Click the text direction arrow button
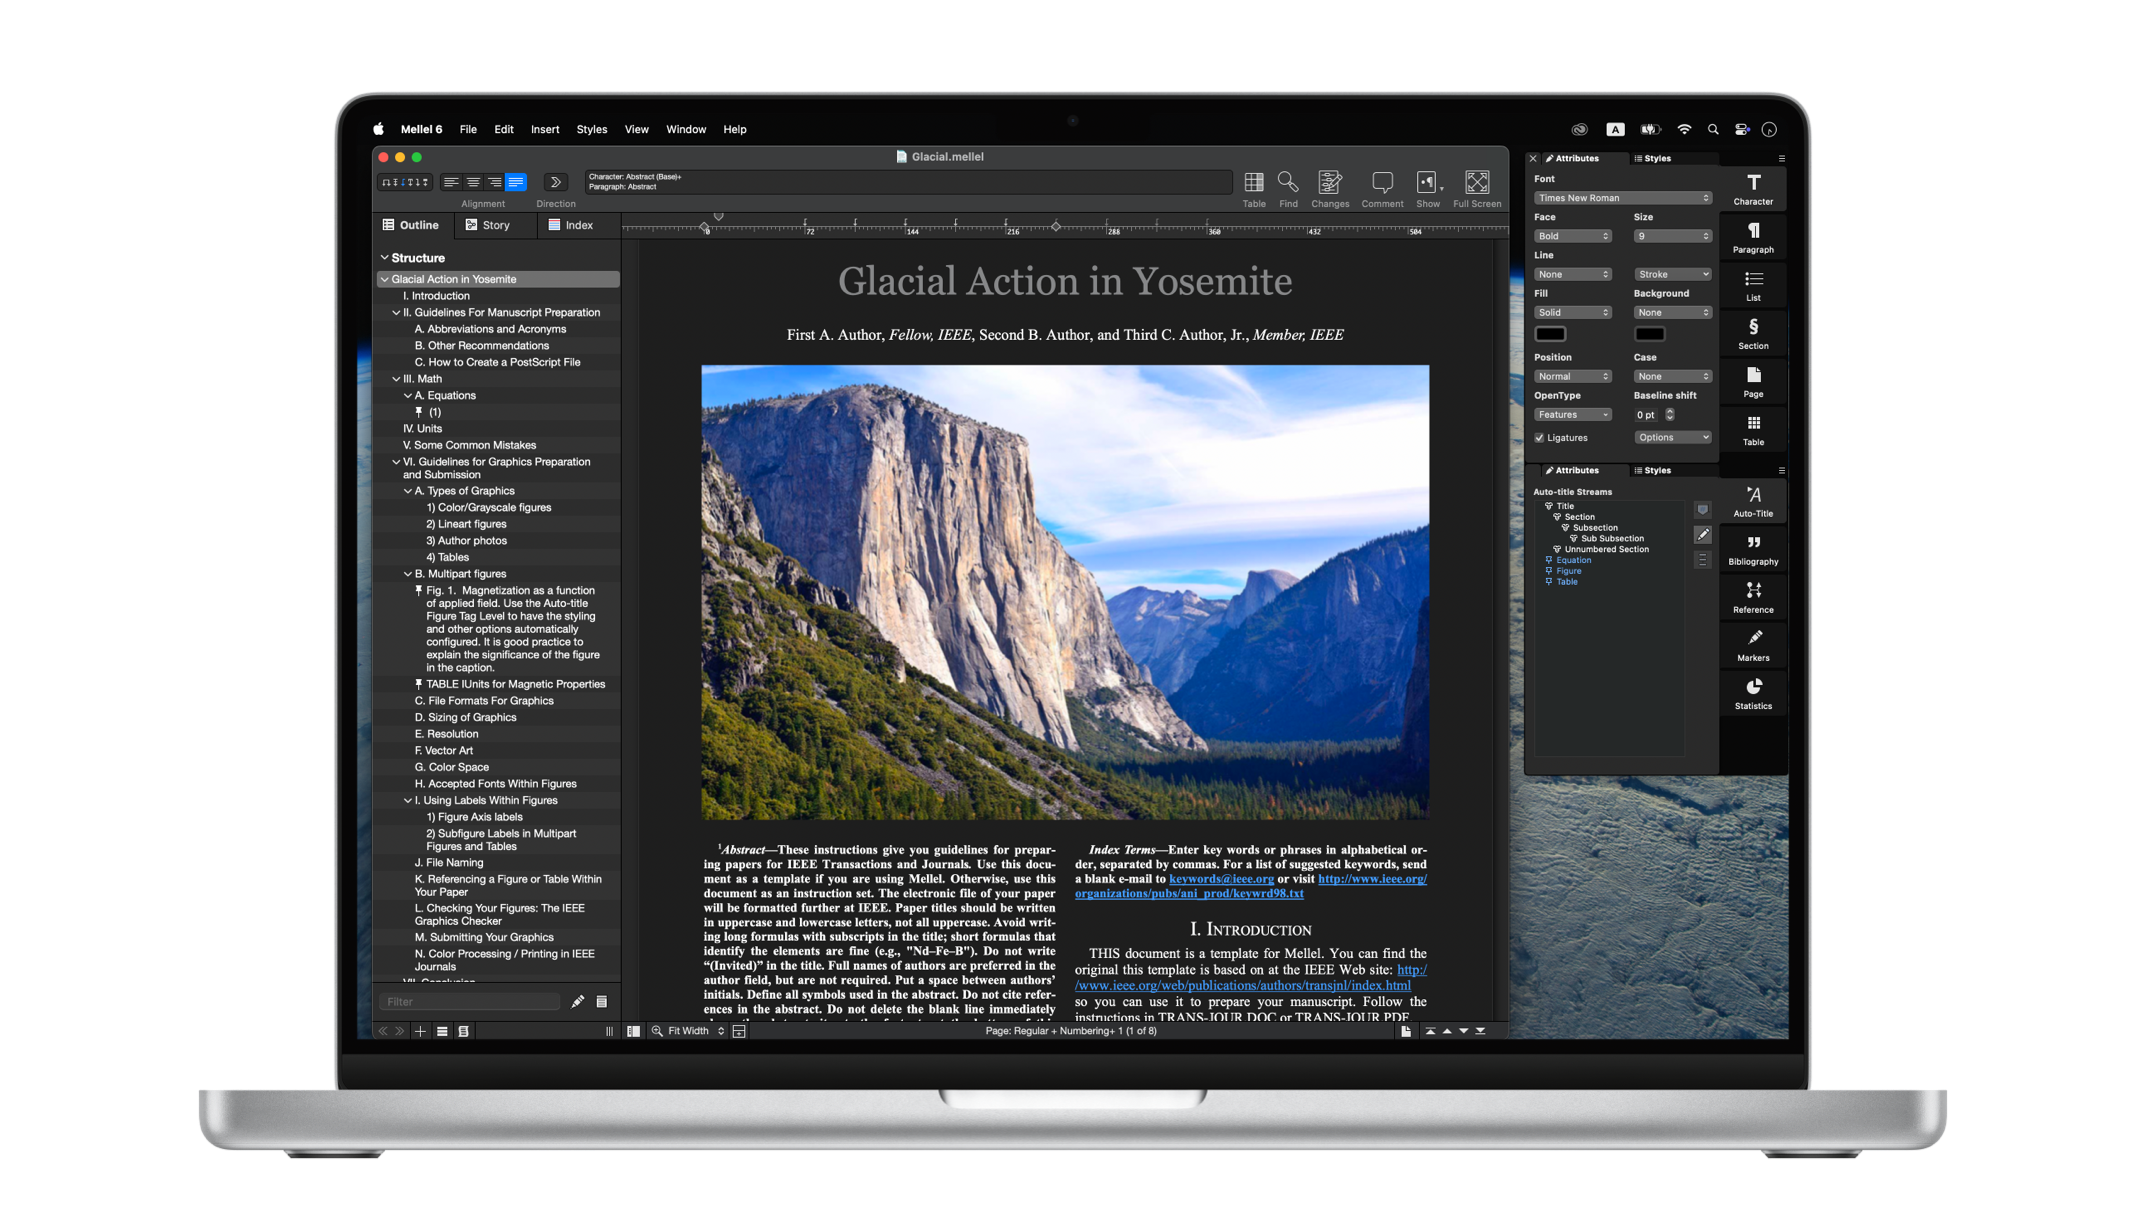The width and height of the screenshot is (2147, 1221). click(x=555, y=182)
